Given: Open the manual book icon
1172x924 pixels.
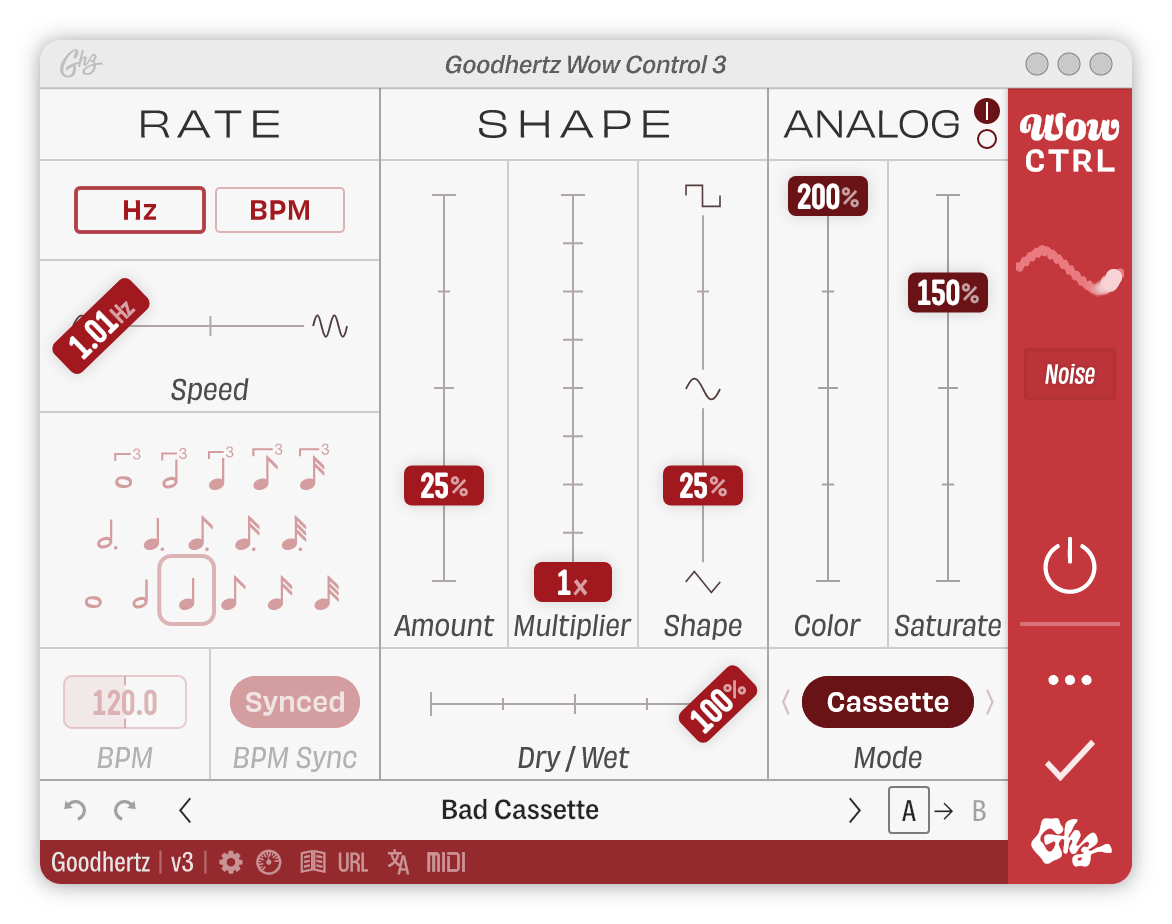Looking at the screenshot, I should [x=313, y=863].
